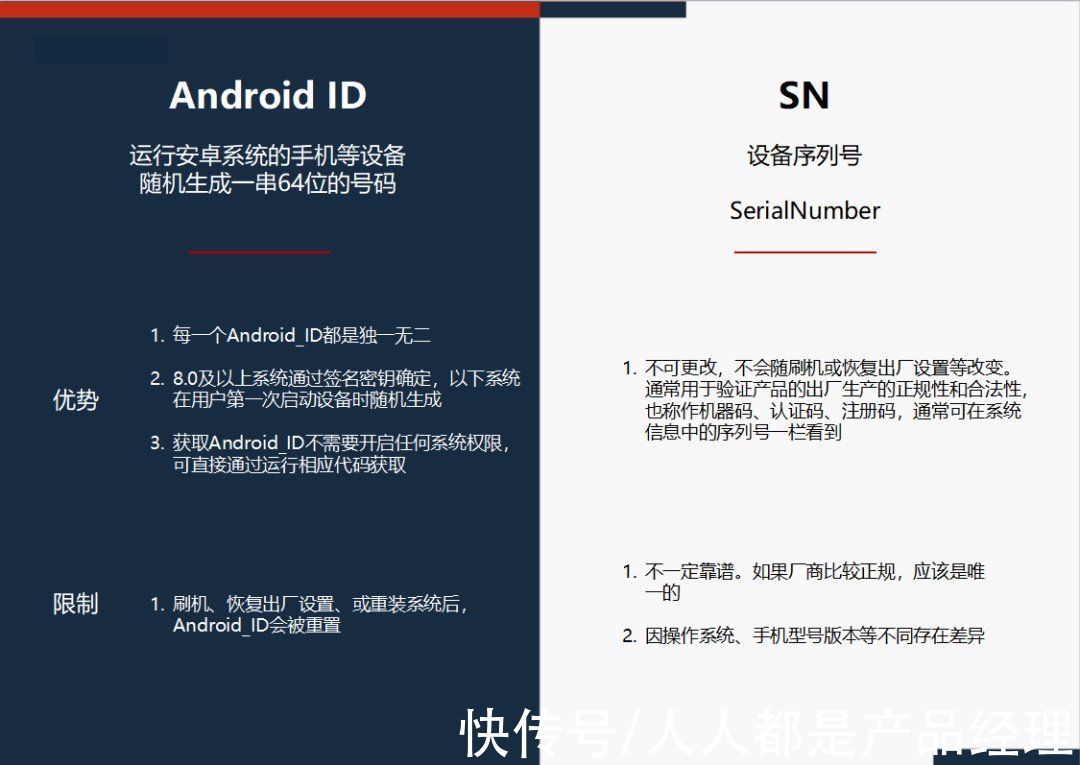Click the '设备序列号' subtitle
Image resolution: width=1080 pixels, height=765 pixels.
pyautogui.click(x=804, y=155)
